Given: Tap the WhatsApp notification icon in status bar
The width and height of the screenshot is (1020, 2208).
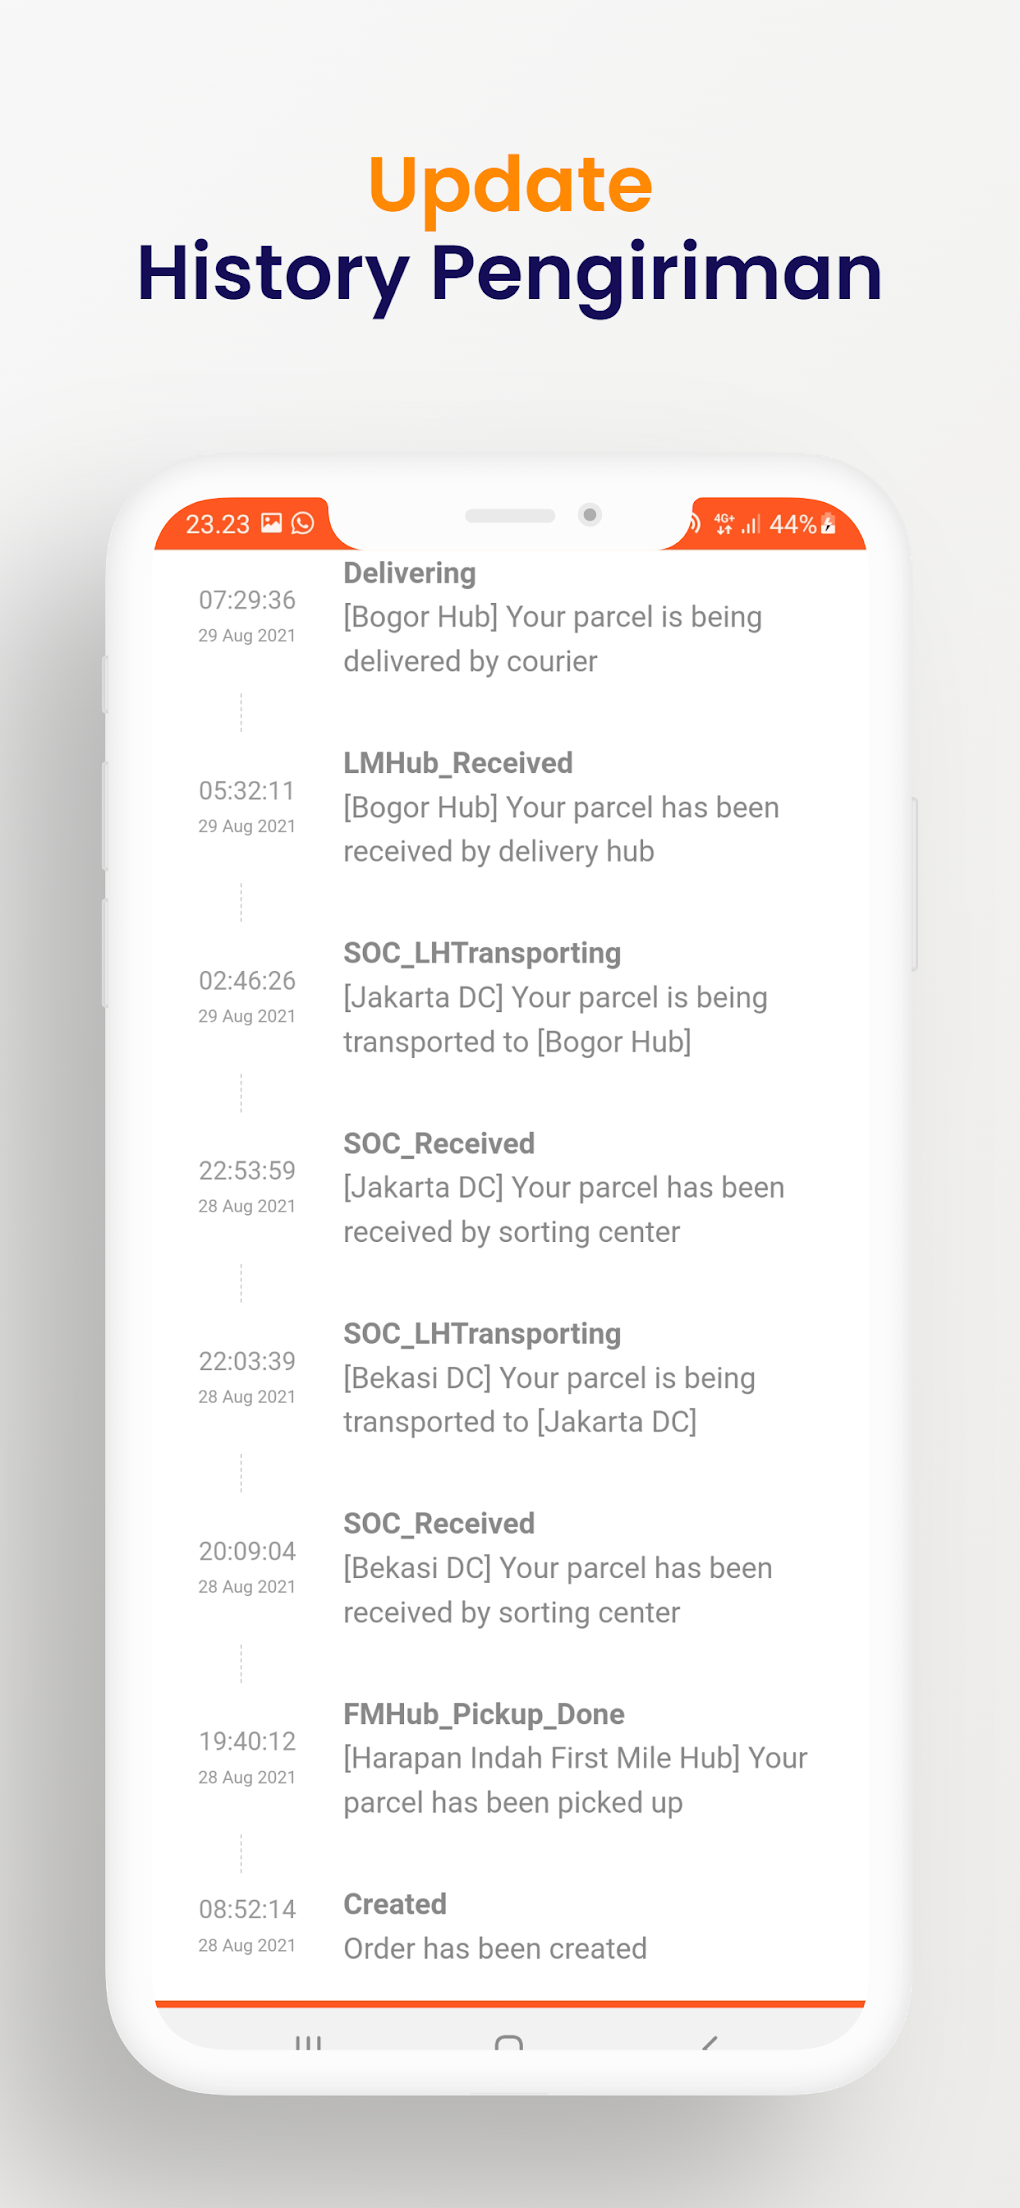Looking at the screenshot, I should pos(302,523).
